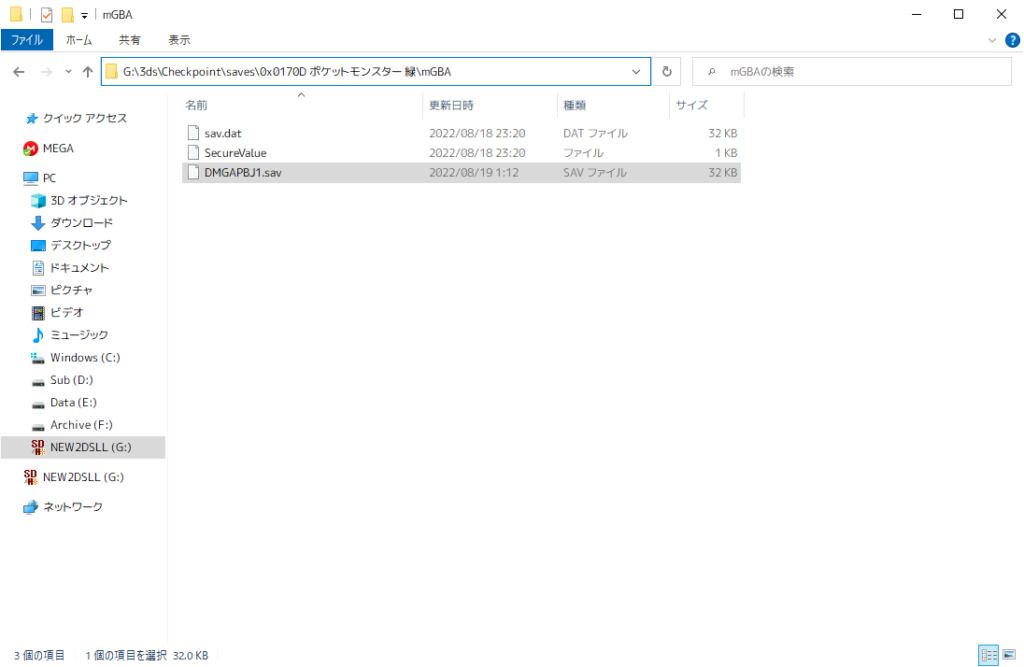
Task: Open the ホーム ribbon tab
Action: 78,40
